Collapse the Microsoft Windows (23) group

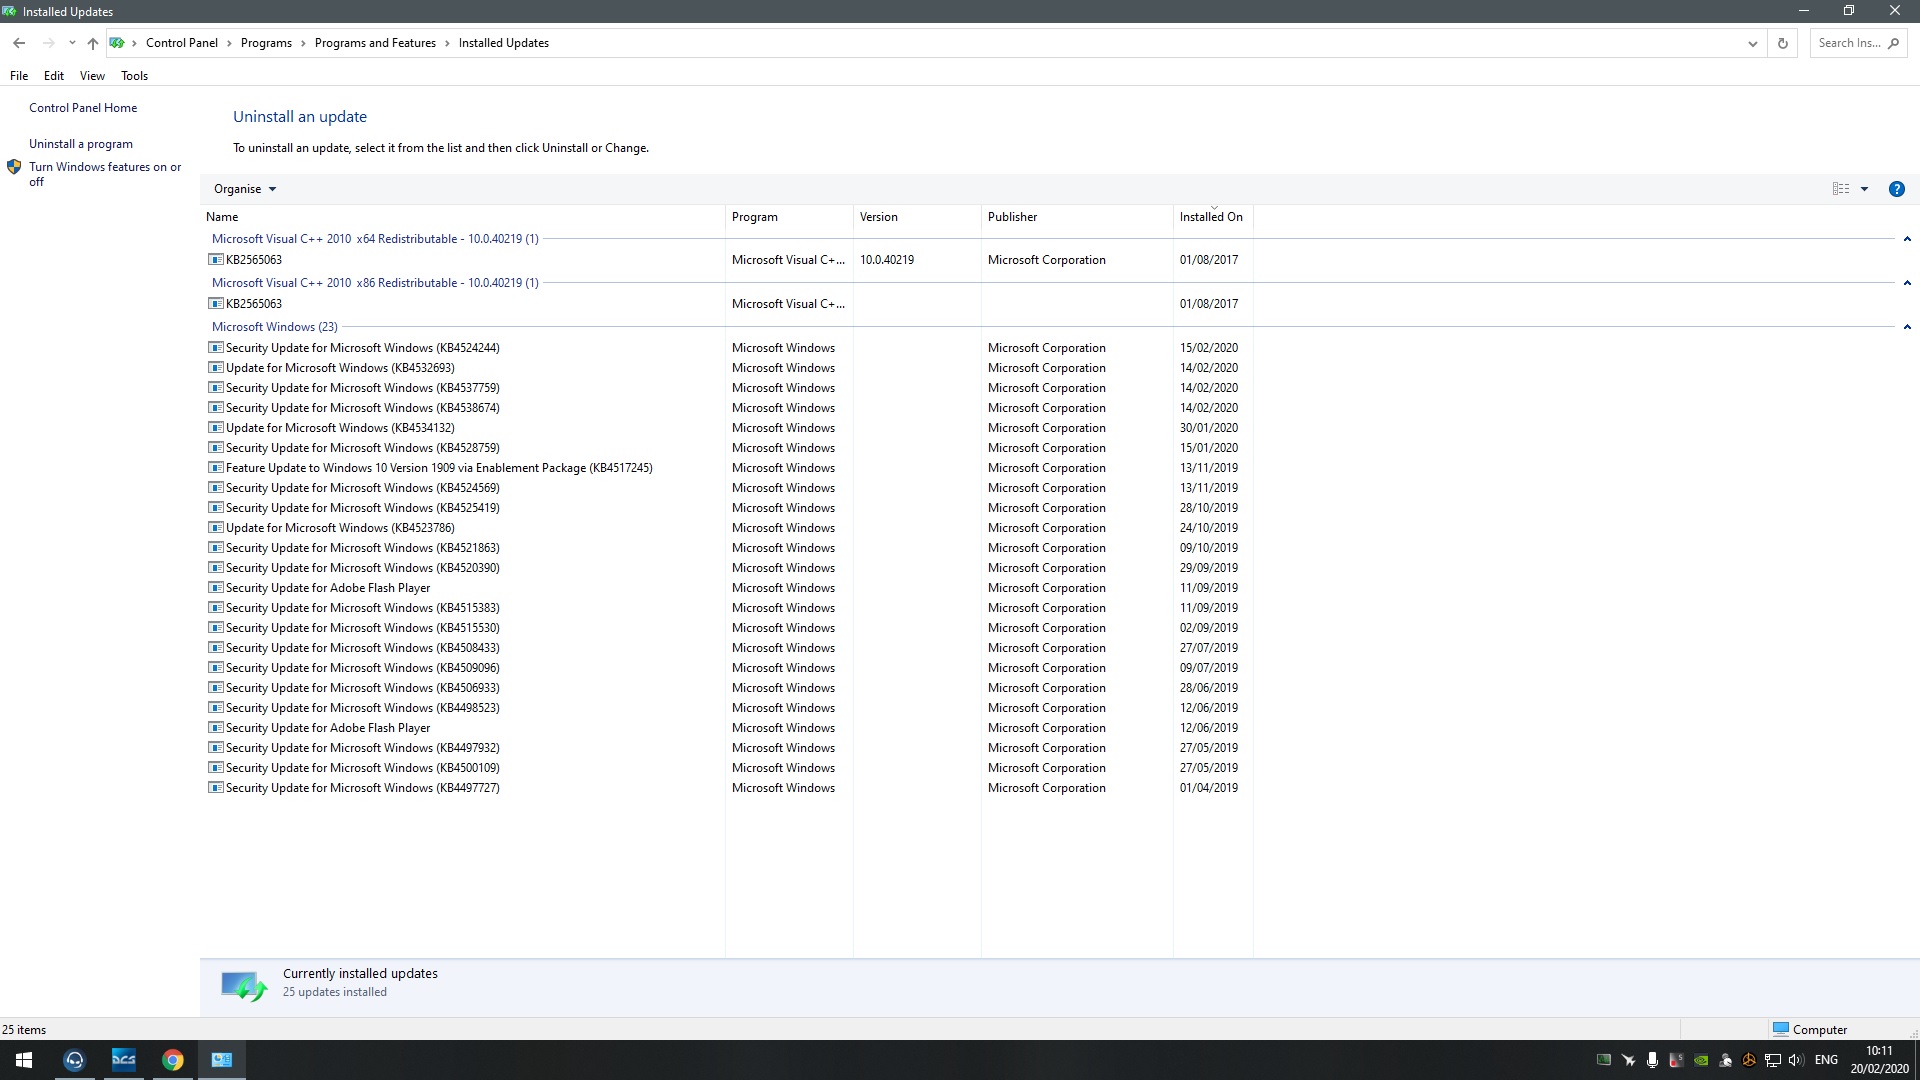click(x=1907, y=327)
